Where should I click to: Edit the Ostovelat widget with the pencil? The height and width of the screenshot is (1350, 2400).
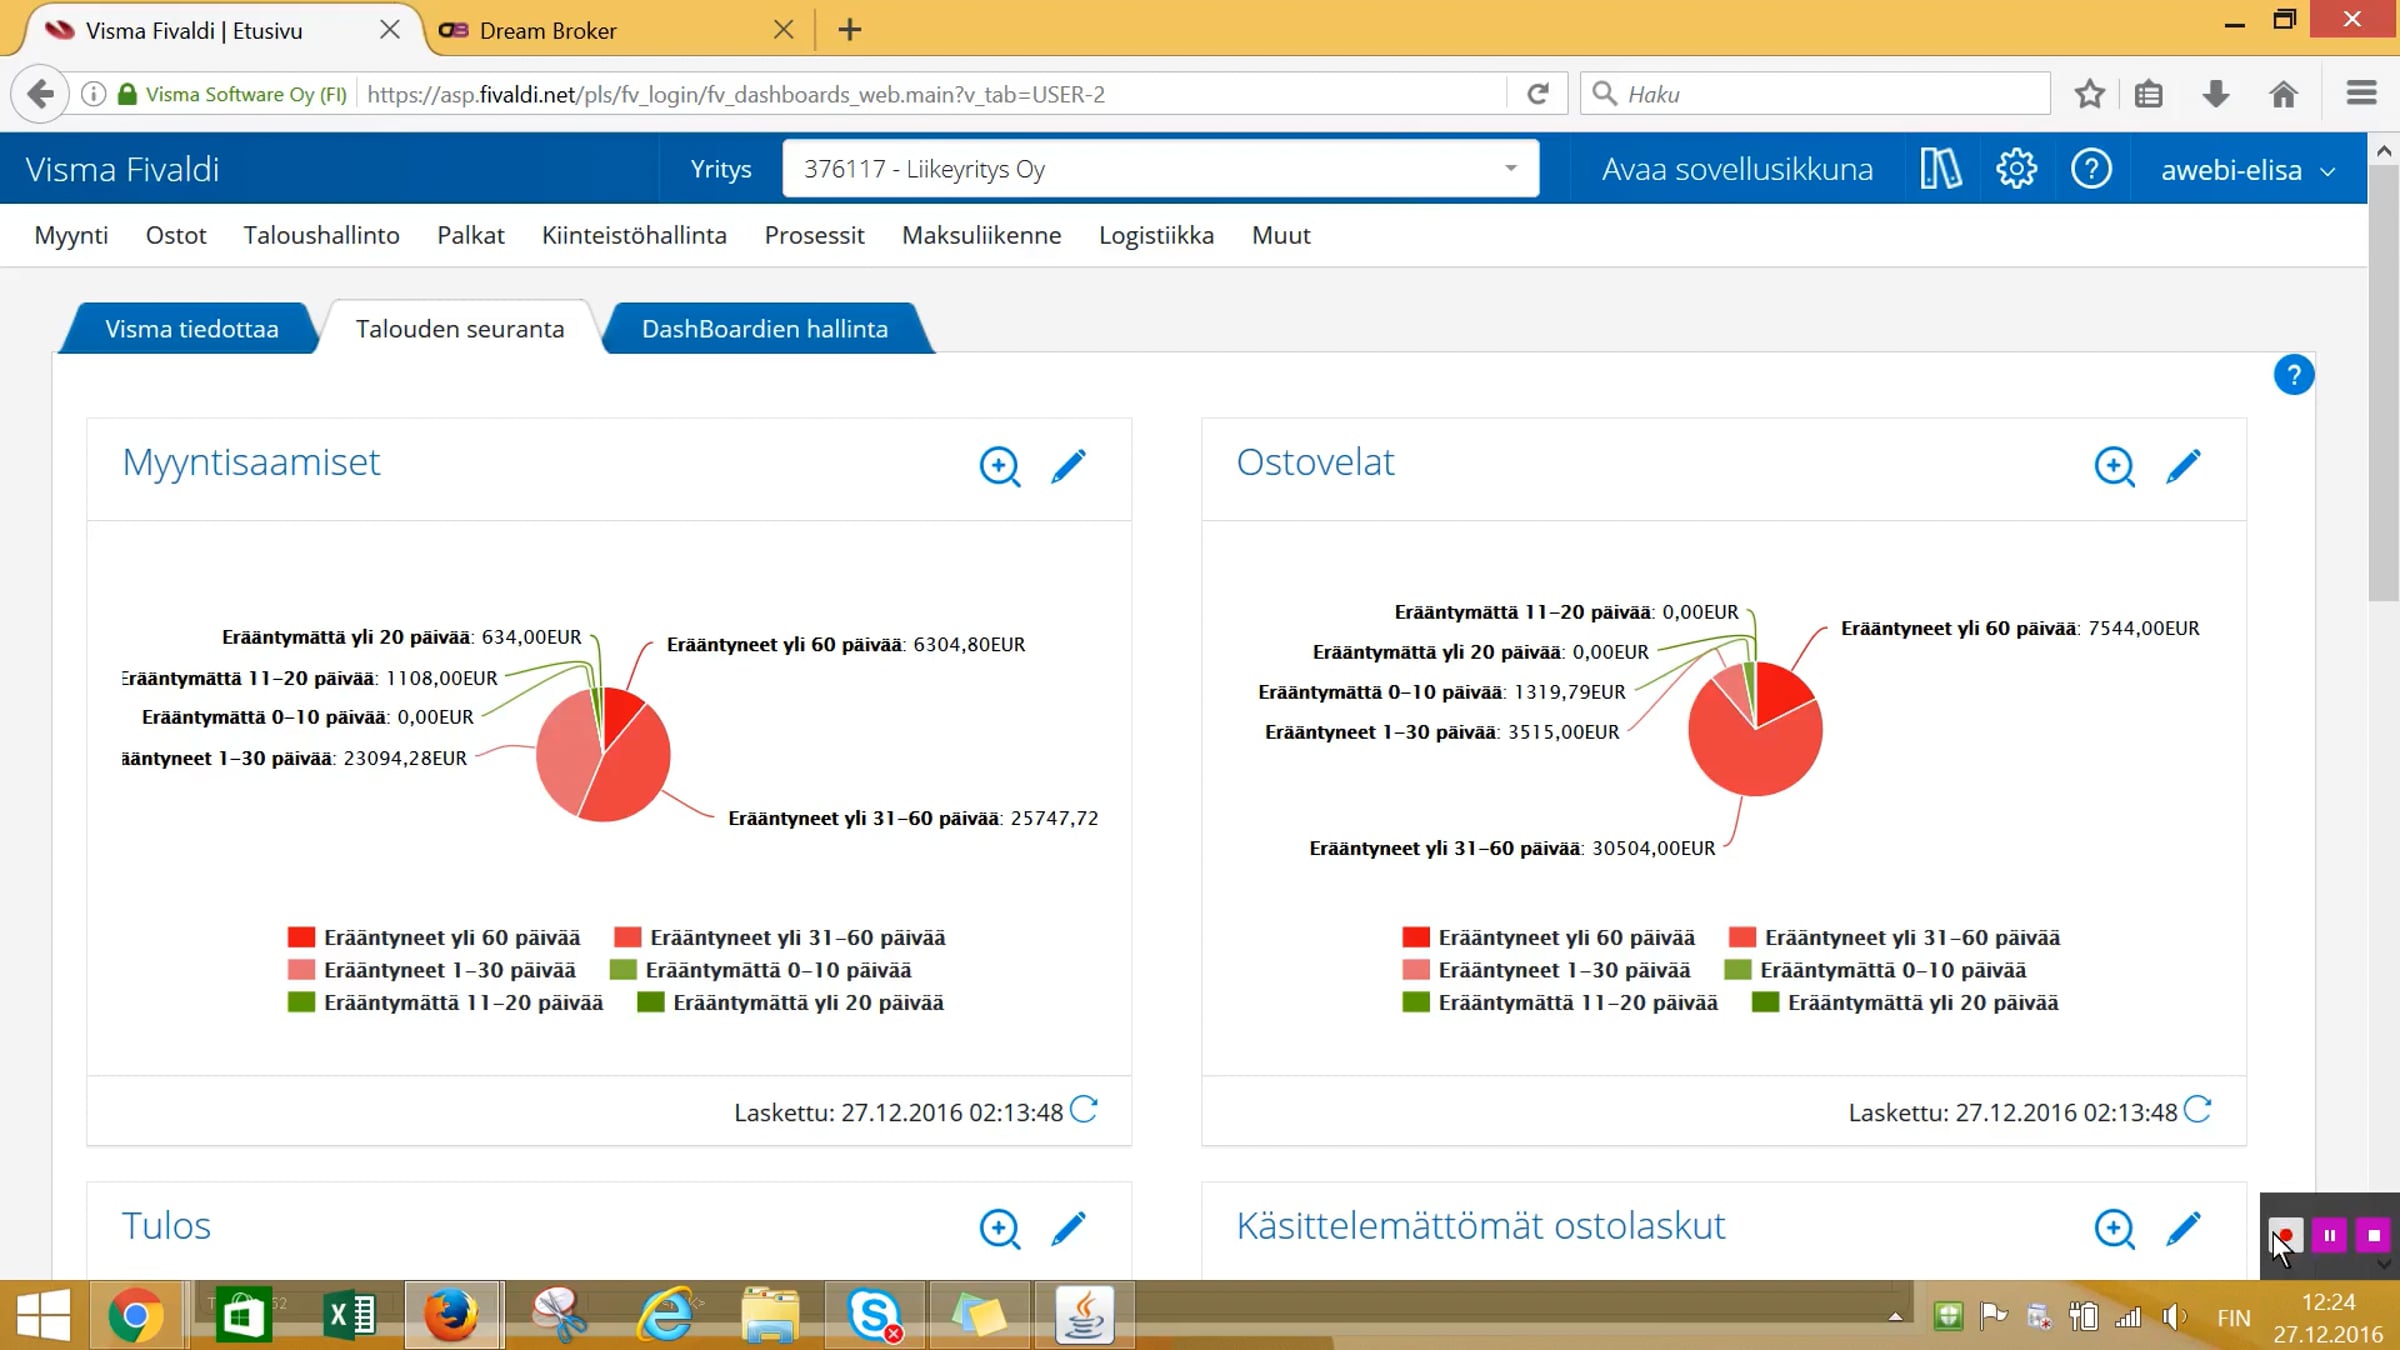(2183, 466)
